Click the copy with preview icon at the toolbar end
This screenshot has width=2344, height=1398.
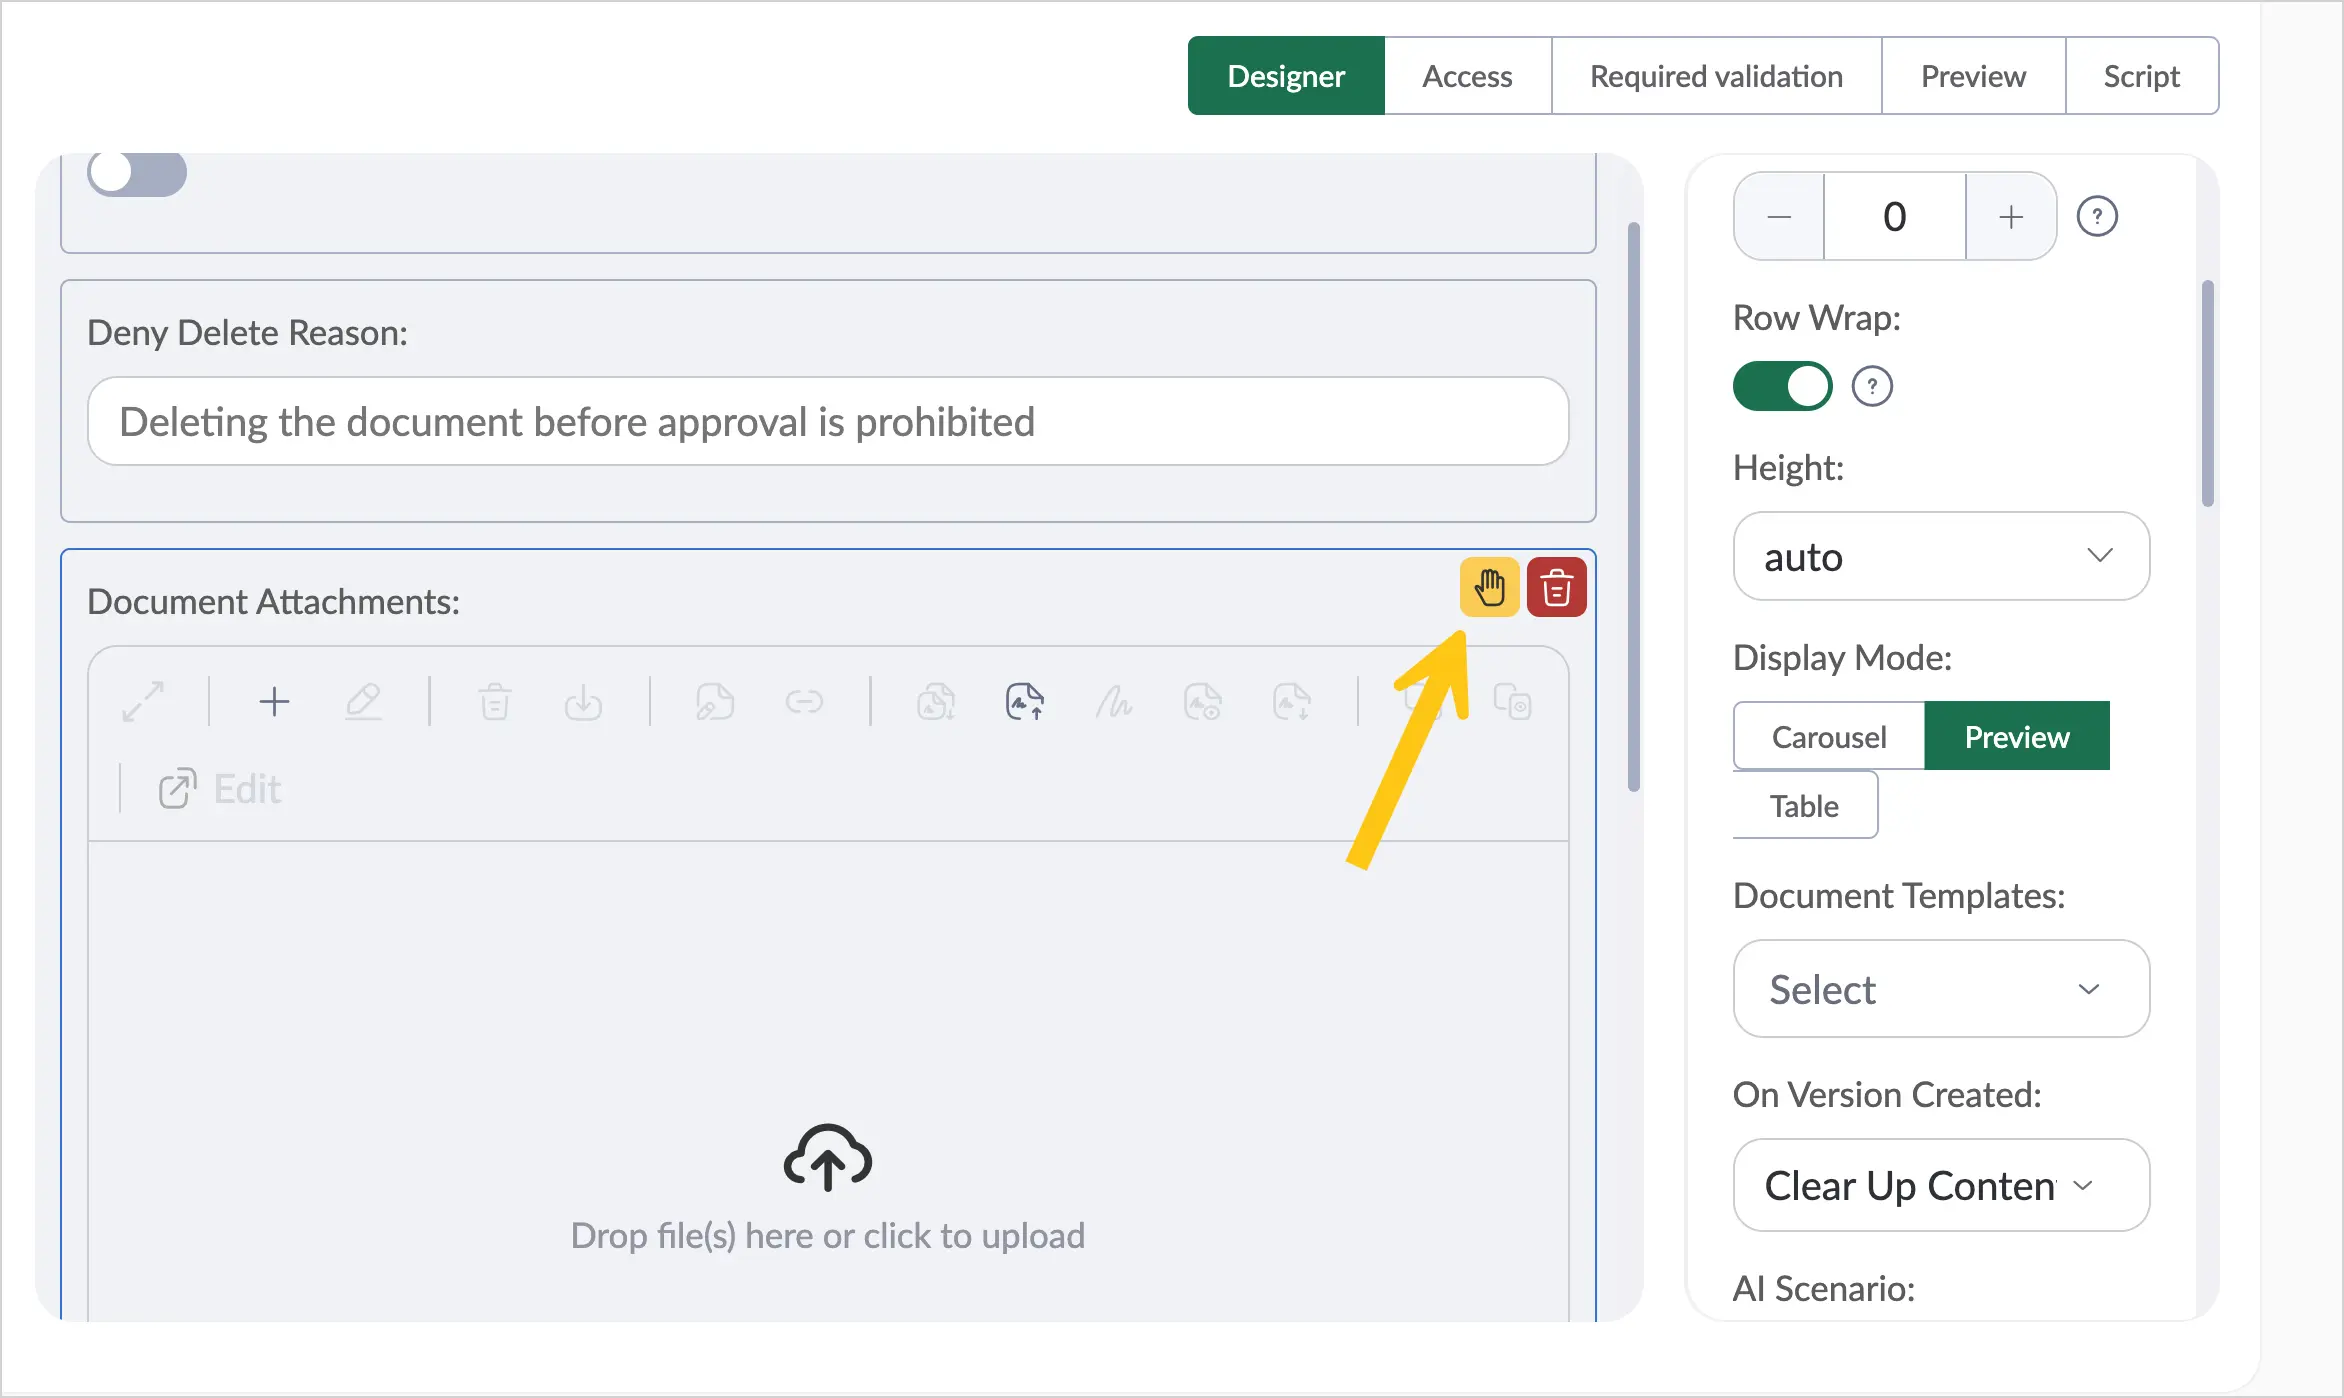(1512, 702)
